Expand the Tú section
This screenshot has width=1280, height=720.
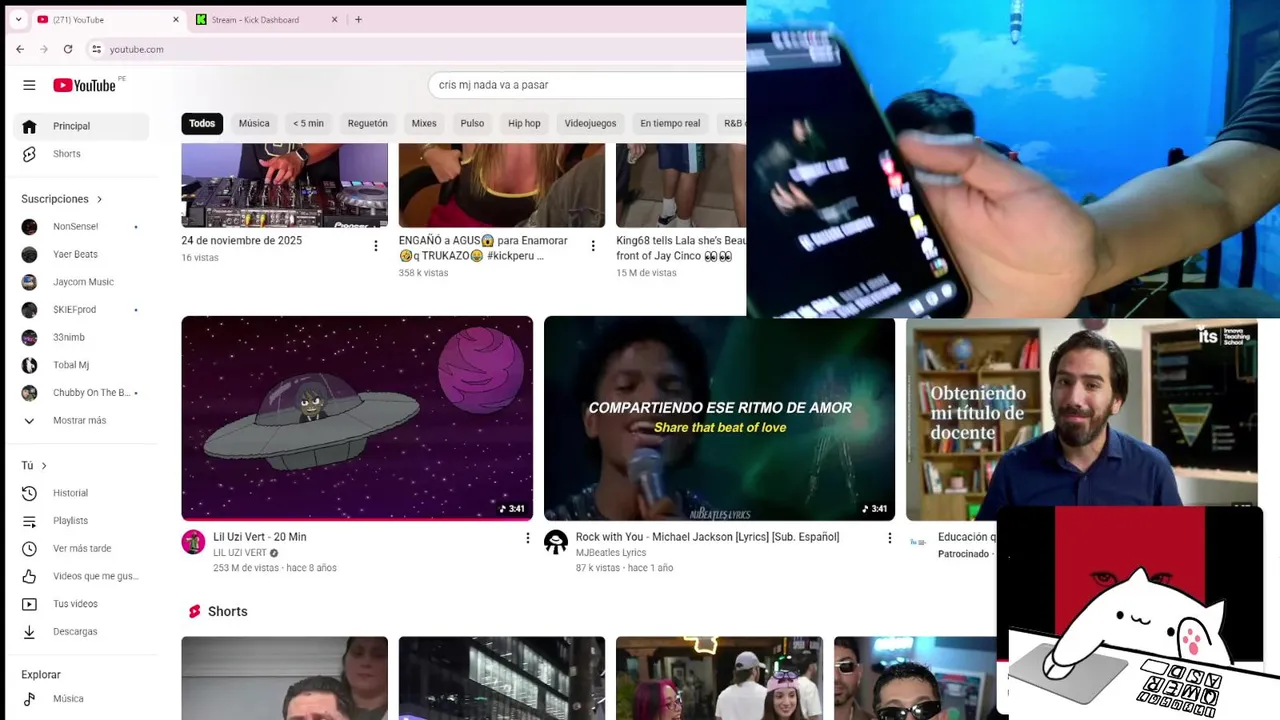[34, 465]
